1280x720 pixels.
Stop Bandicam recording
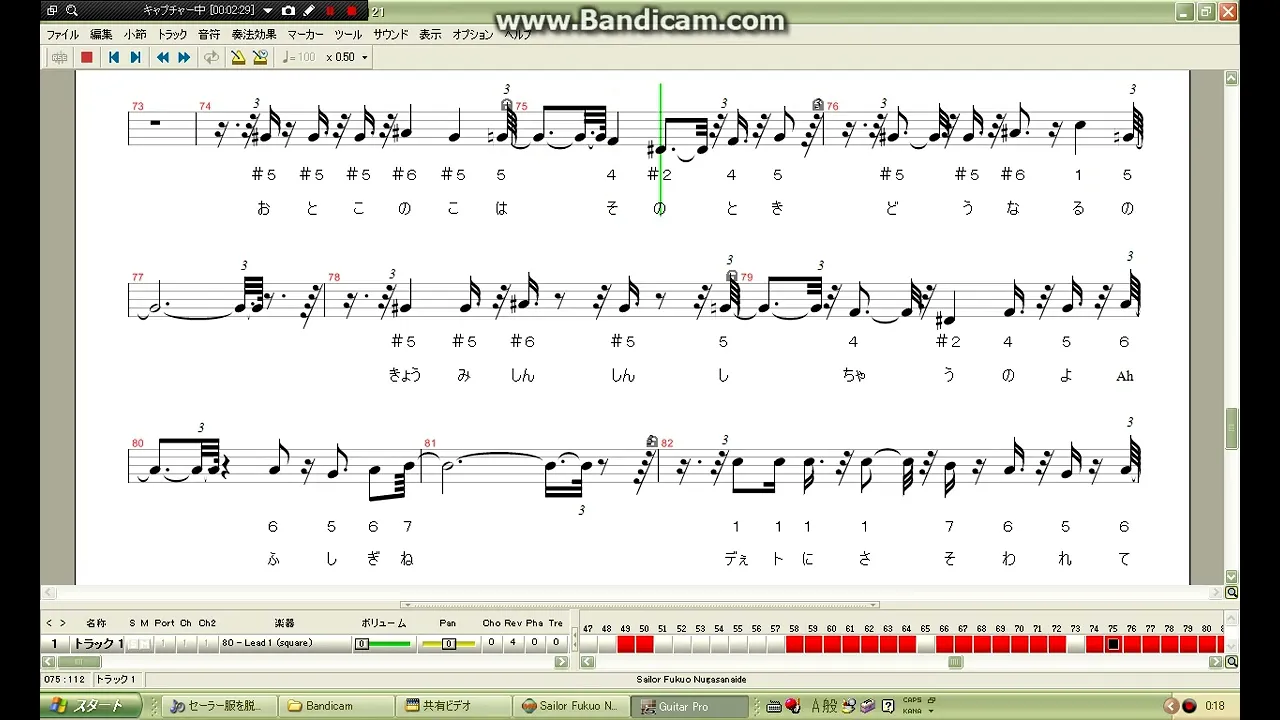[x=352, y=11]
